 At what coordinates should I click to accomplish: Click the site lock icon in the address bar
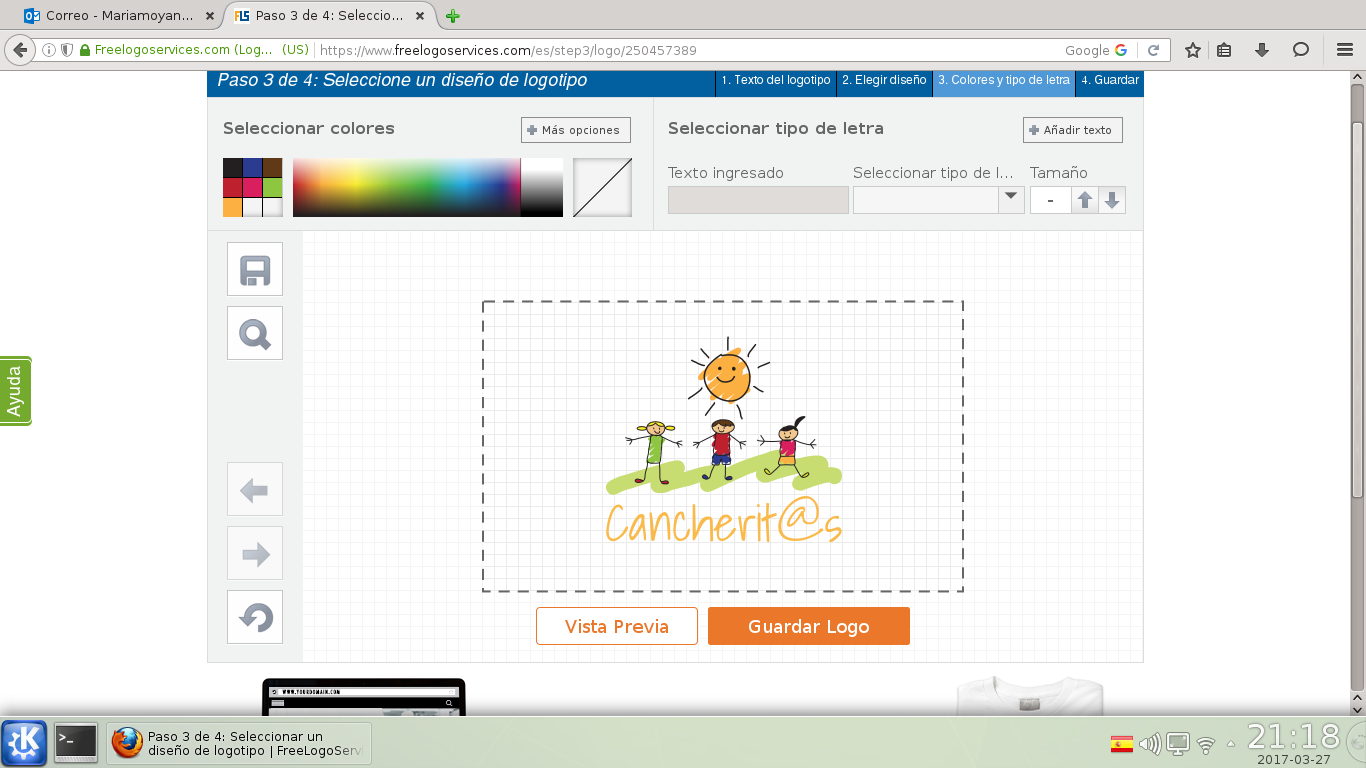pyautogui.click(x=85, y=50)
